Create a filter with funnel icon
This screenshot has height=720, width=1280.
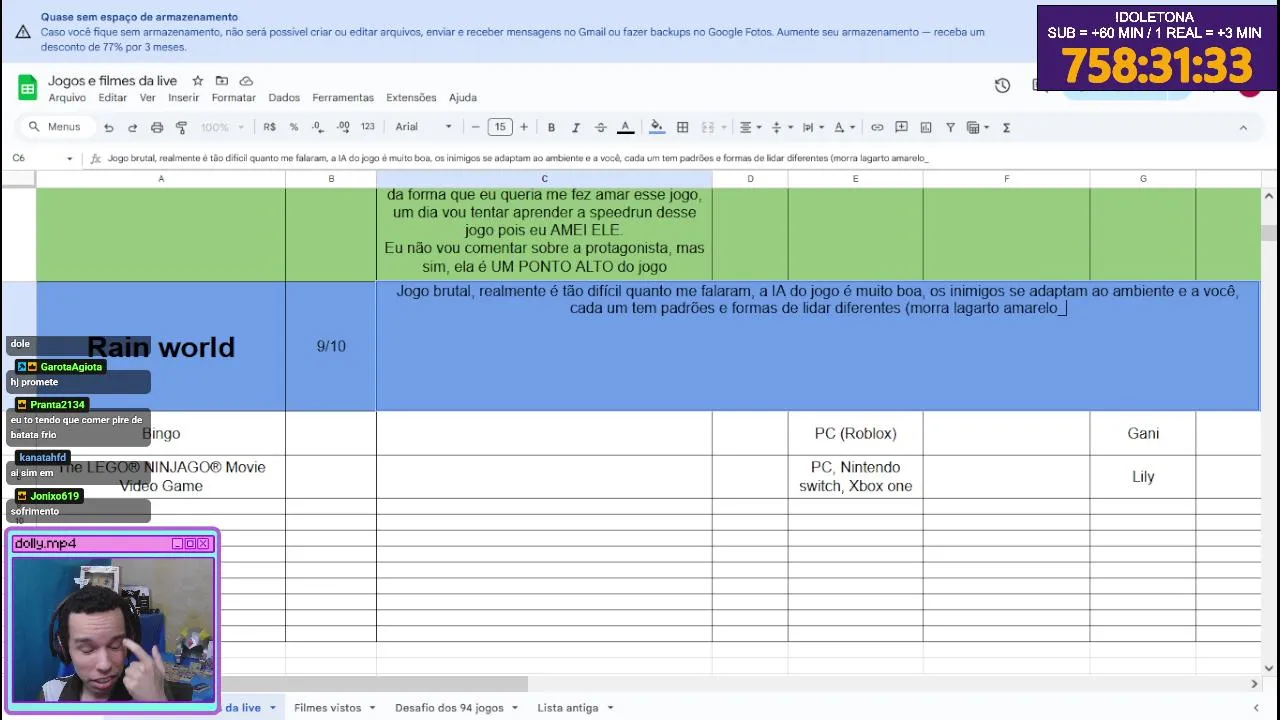coord(950,127)
